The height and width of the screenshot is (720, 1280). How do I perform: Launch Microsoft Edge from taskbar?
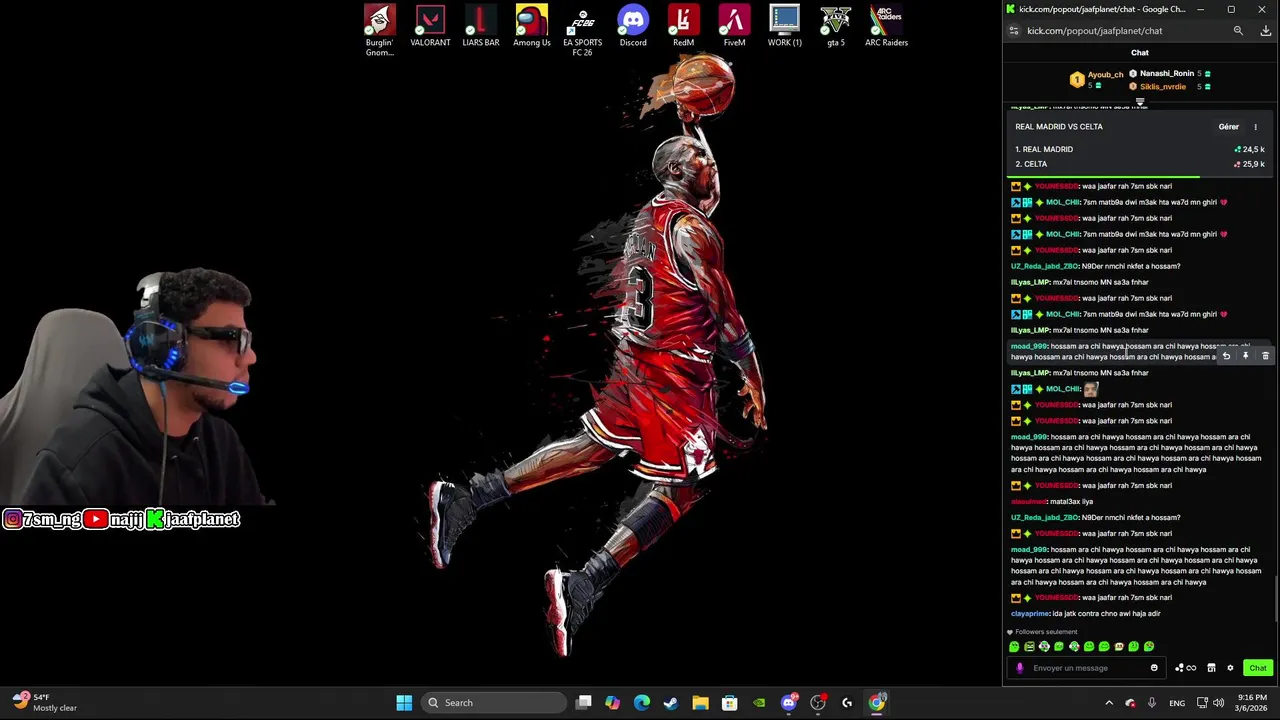(642, 703)
